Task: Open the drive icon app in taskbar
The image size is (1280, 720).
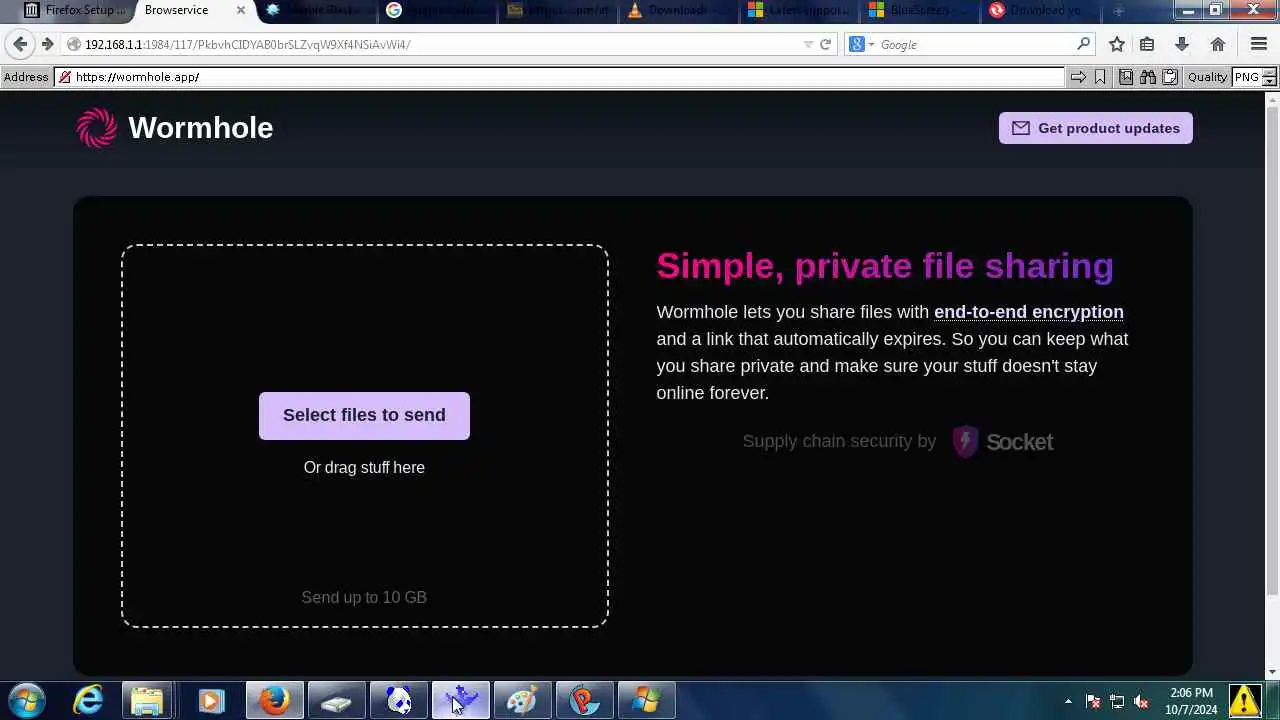Action: (x=337, y=700)
